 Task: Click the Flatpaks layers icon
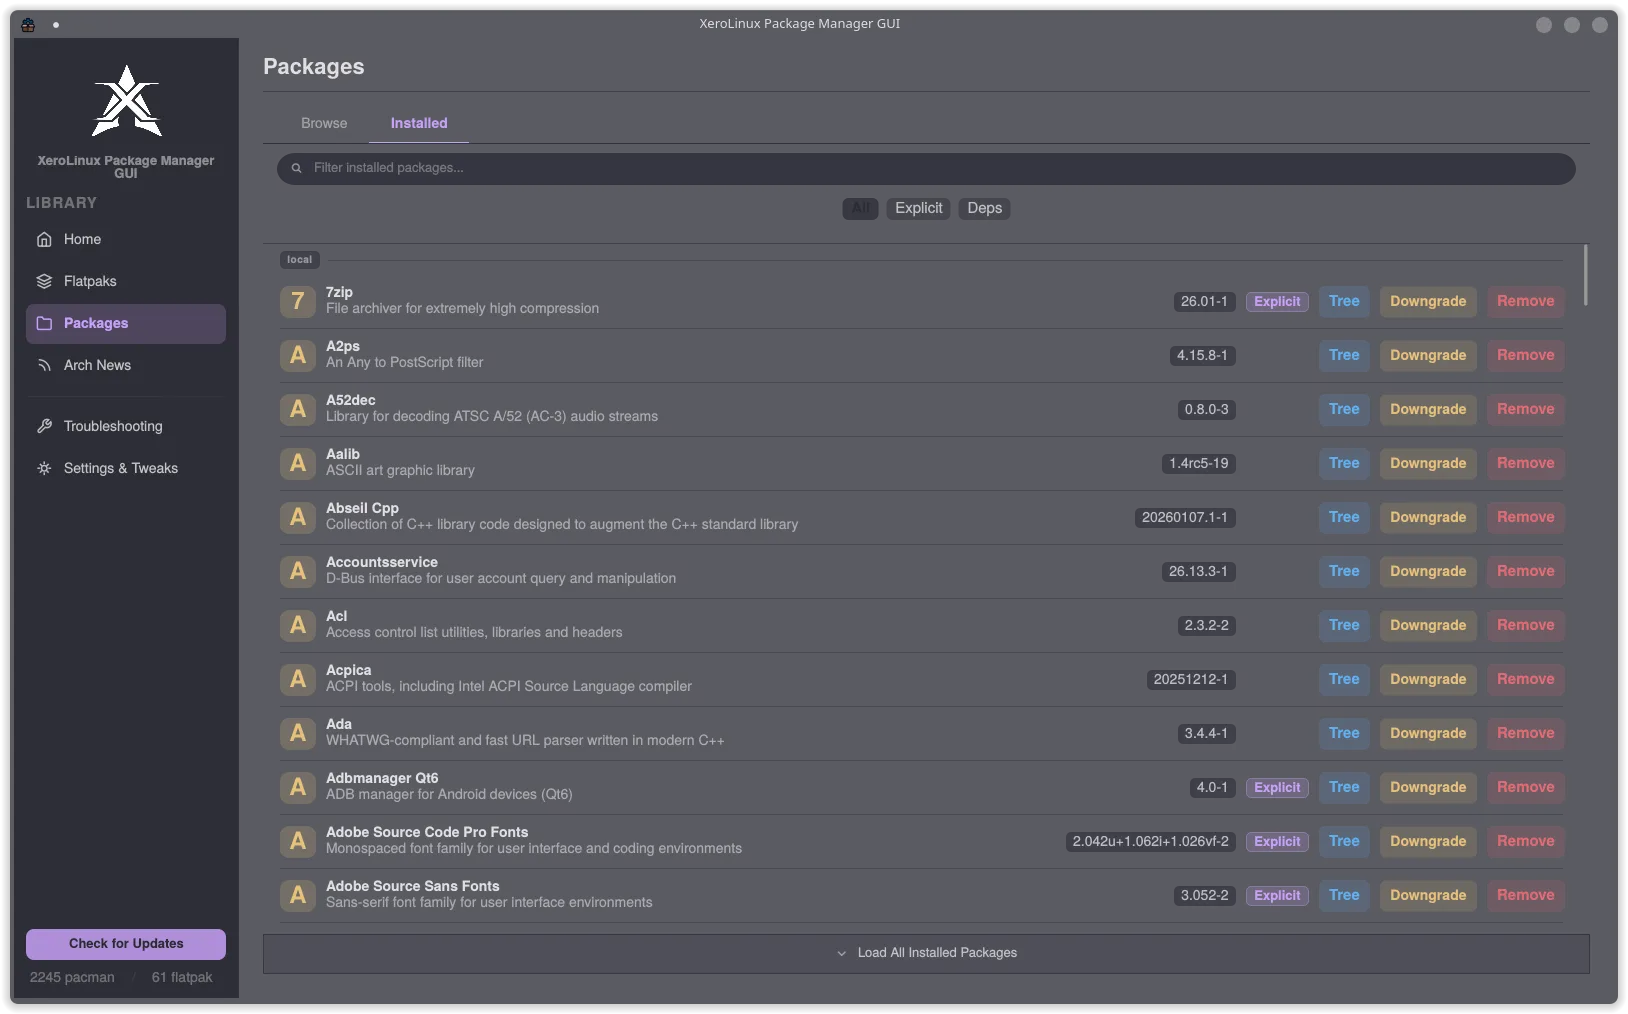tap(44, 281)
